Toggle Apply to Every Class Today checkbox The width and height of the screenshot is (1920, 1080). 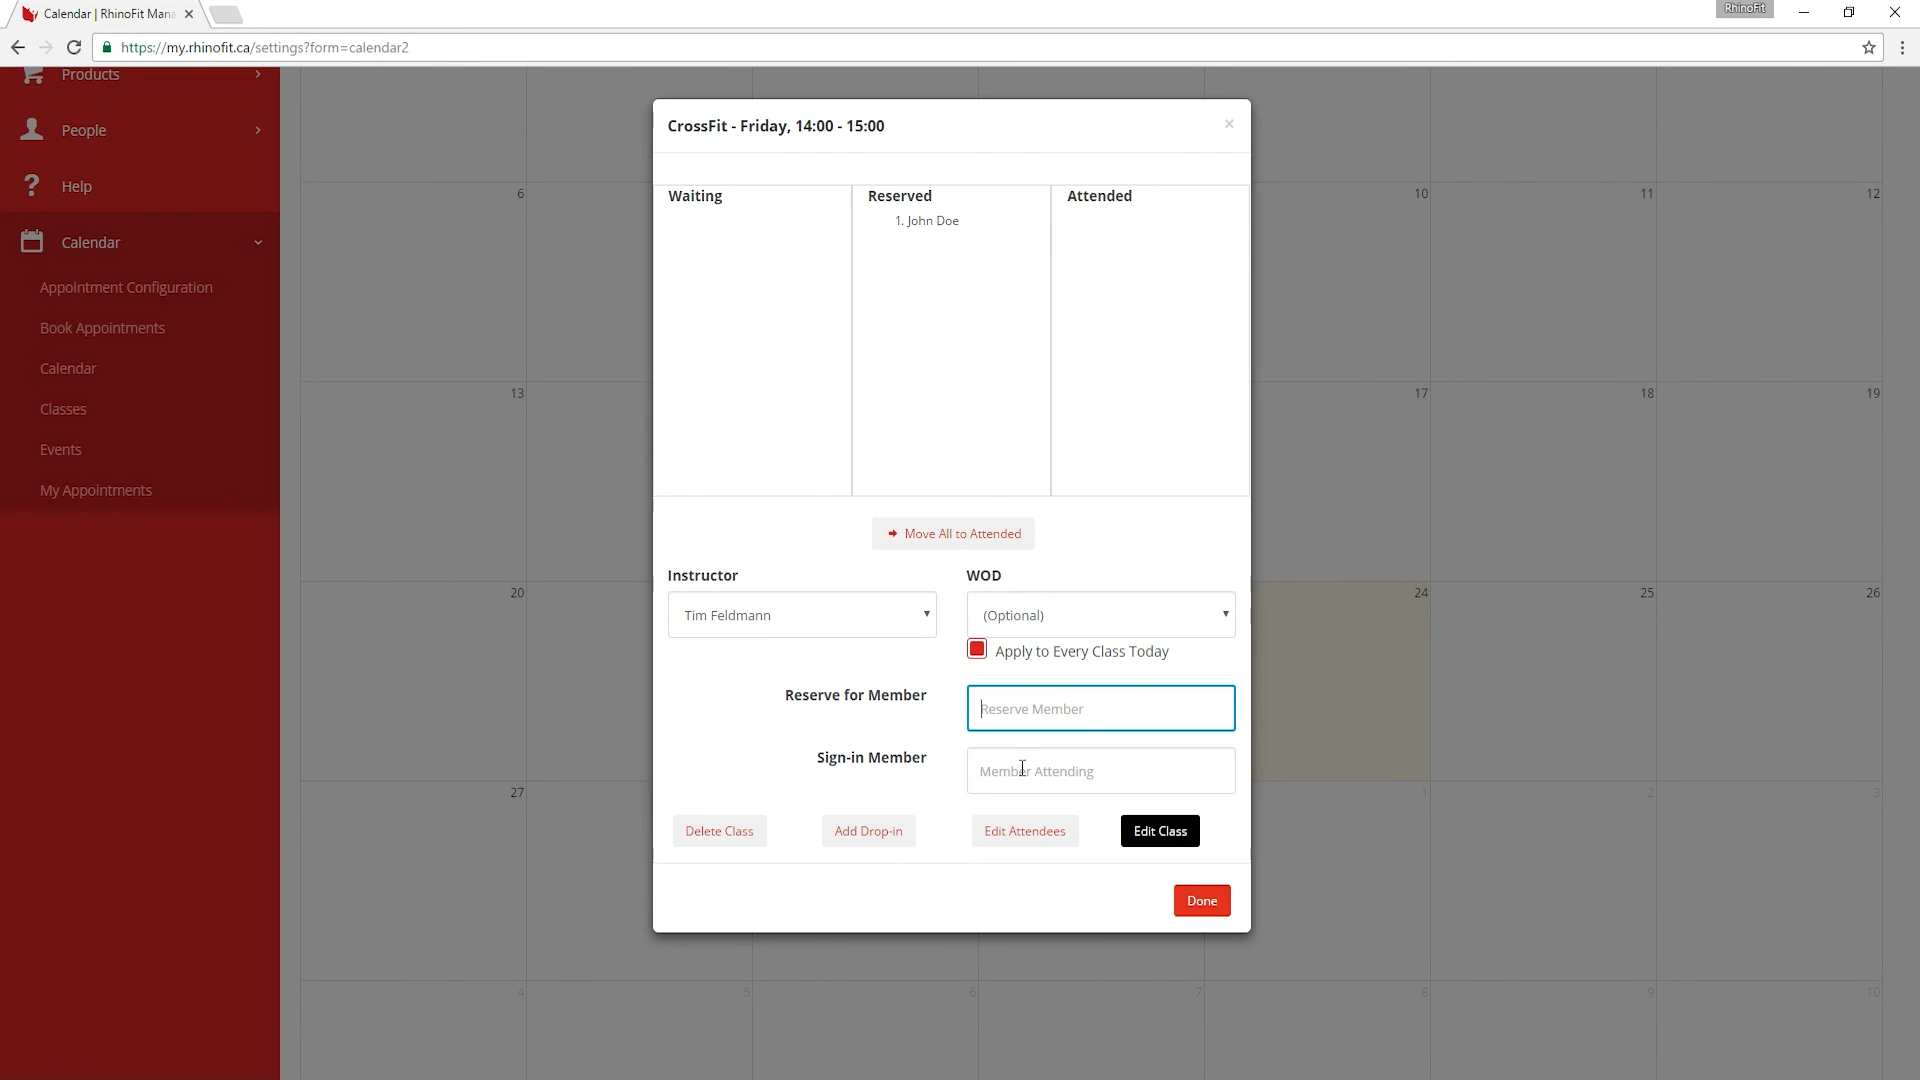(977, 650)
